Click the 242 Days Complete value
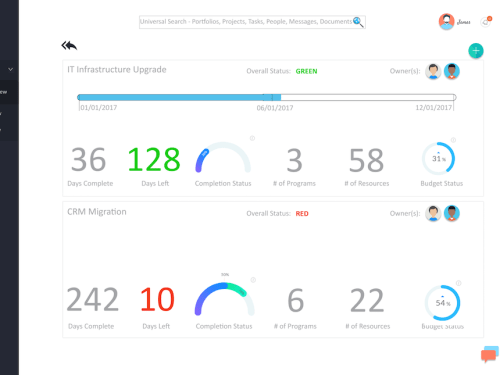 pos(93,300)
